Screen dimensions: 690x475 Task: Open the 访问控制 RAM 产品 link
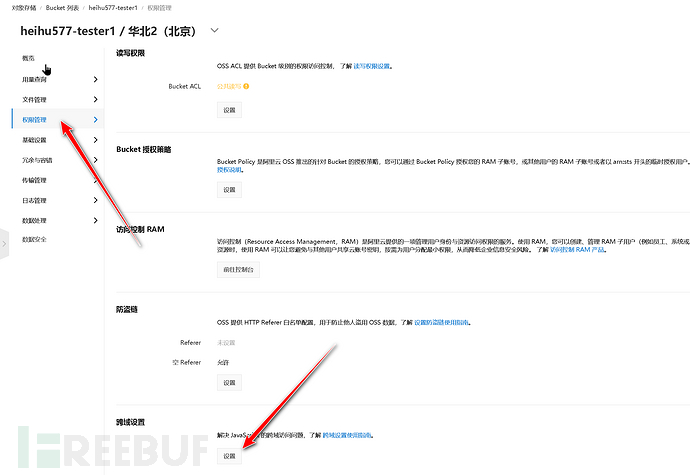[x=577, y=250]
